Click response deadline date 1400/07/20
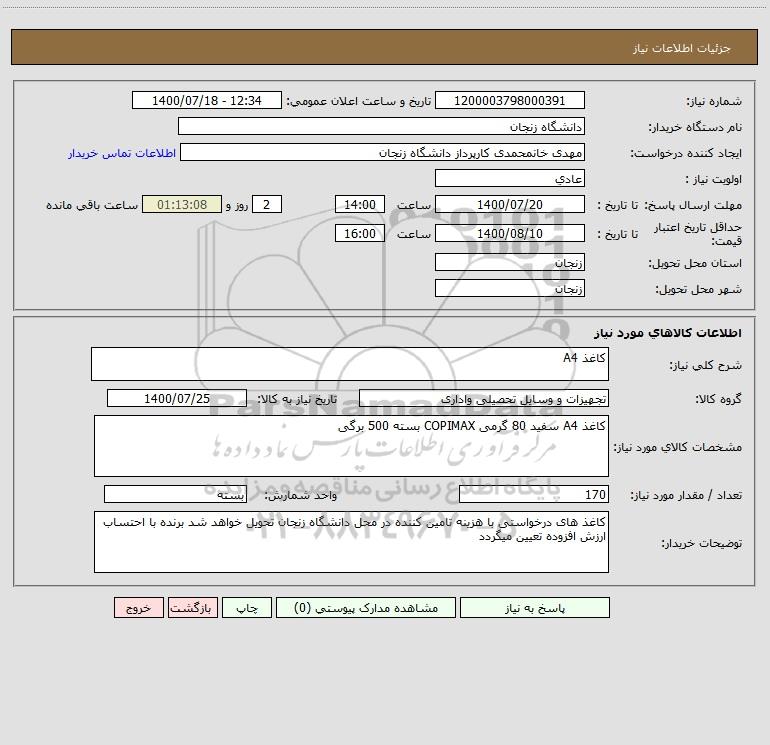The image size is (770, 745). click(x=510, y=204)
